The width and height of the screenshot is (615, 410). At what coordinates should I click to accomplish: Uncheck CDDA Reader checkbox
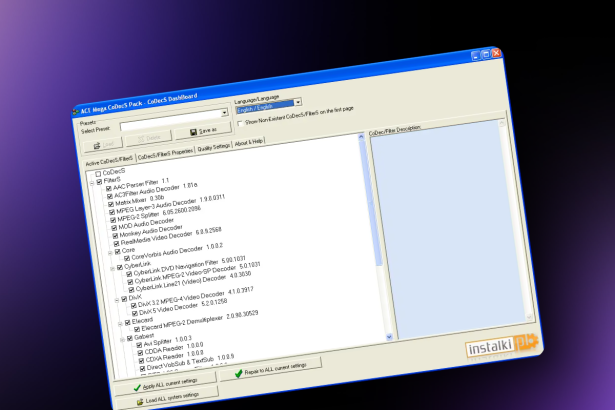pyautogui.click(x=140, y=353)
